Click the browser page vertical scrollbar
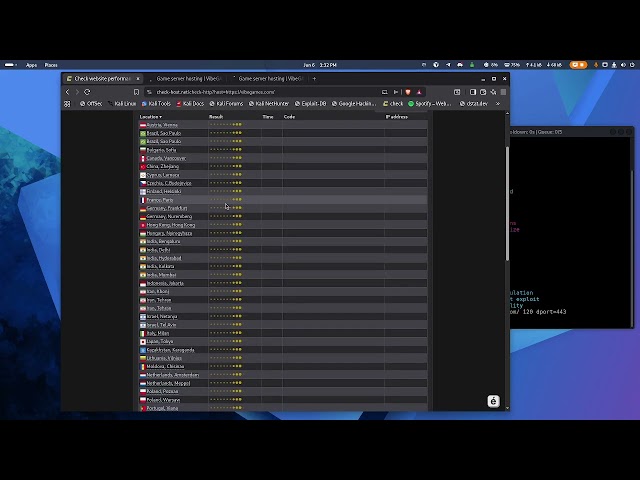640x480 pixels. pos(507,204)
